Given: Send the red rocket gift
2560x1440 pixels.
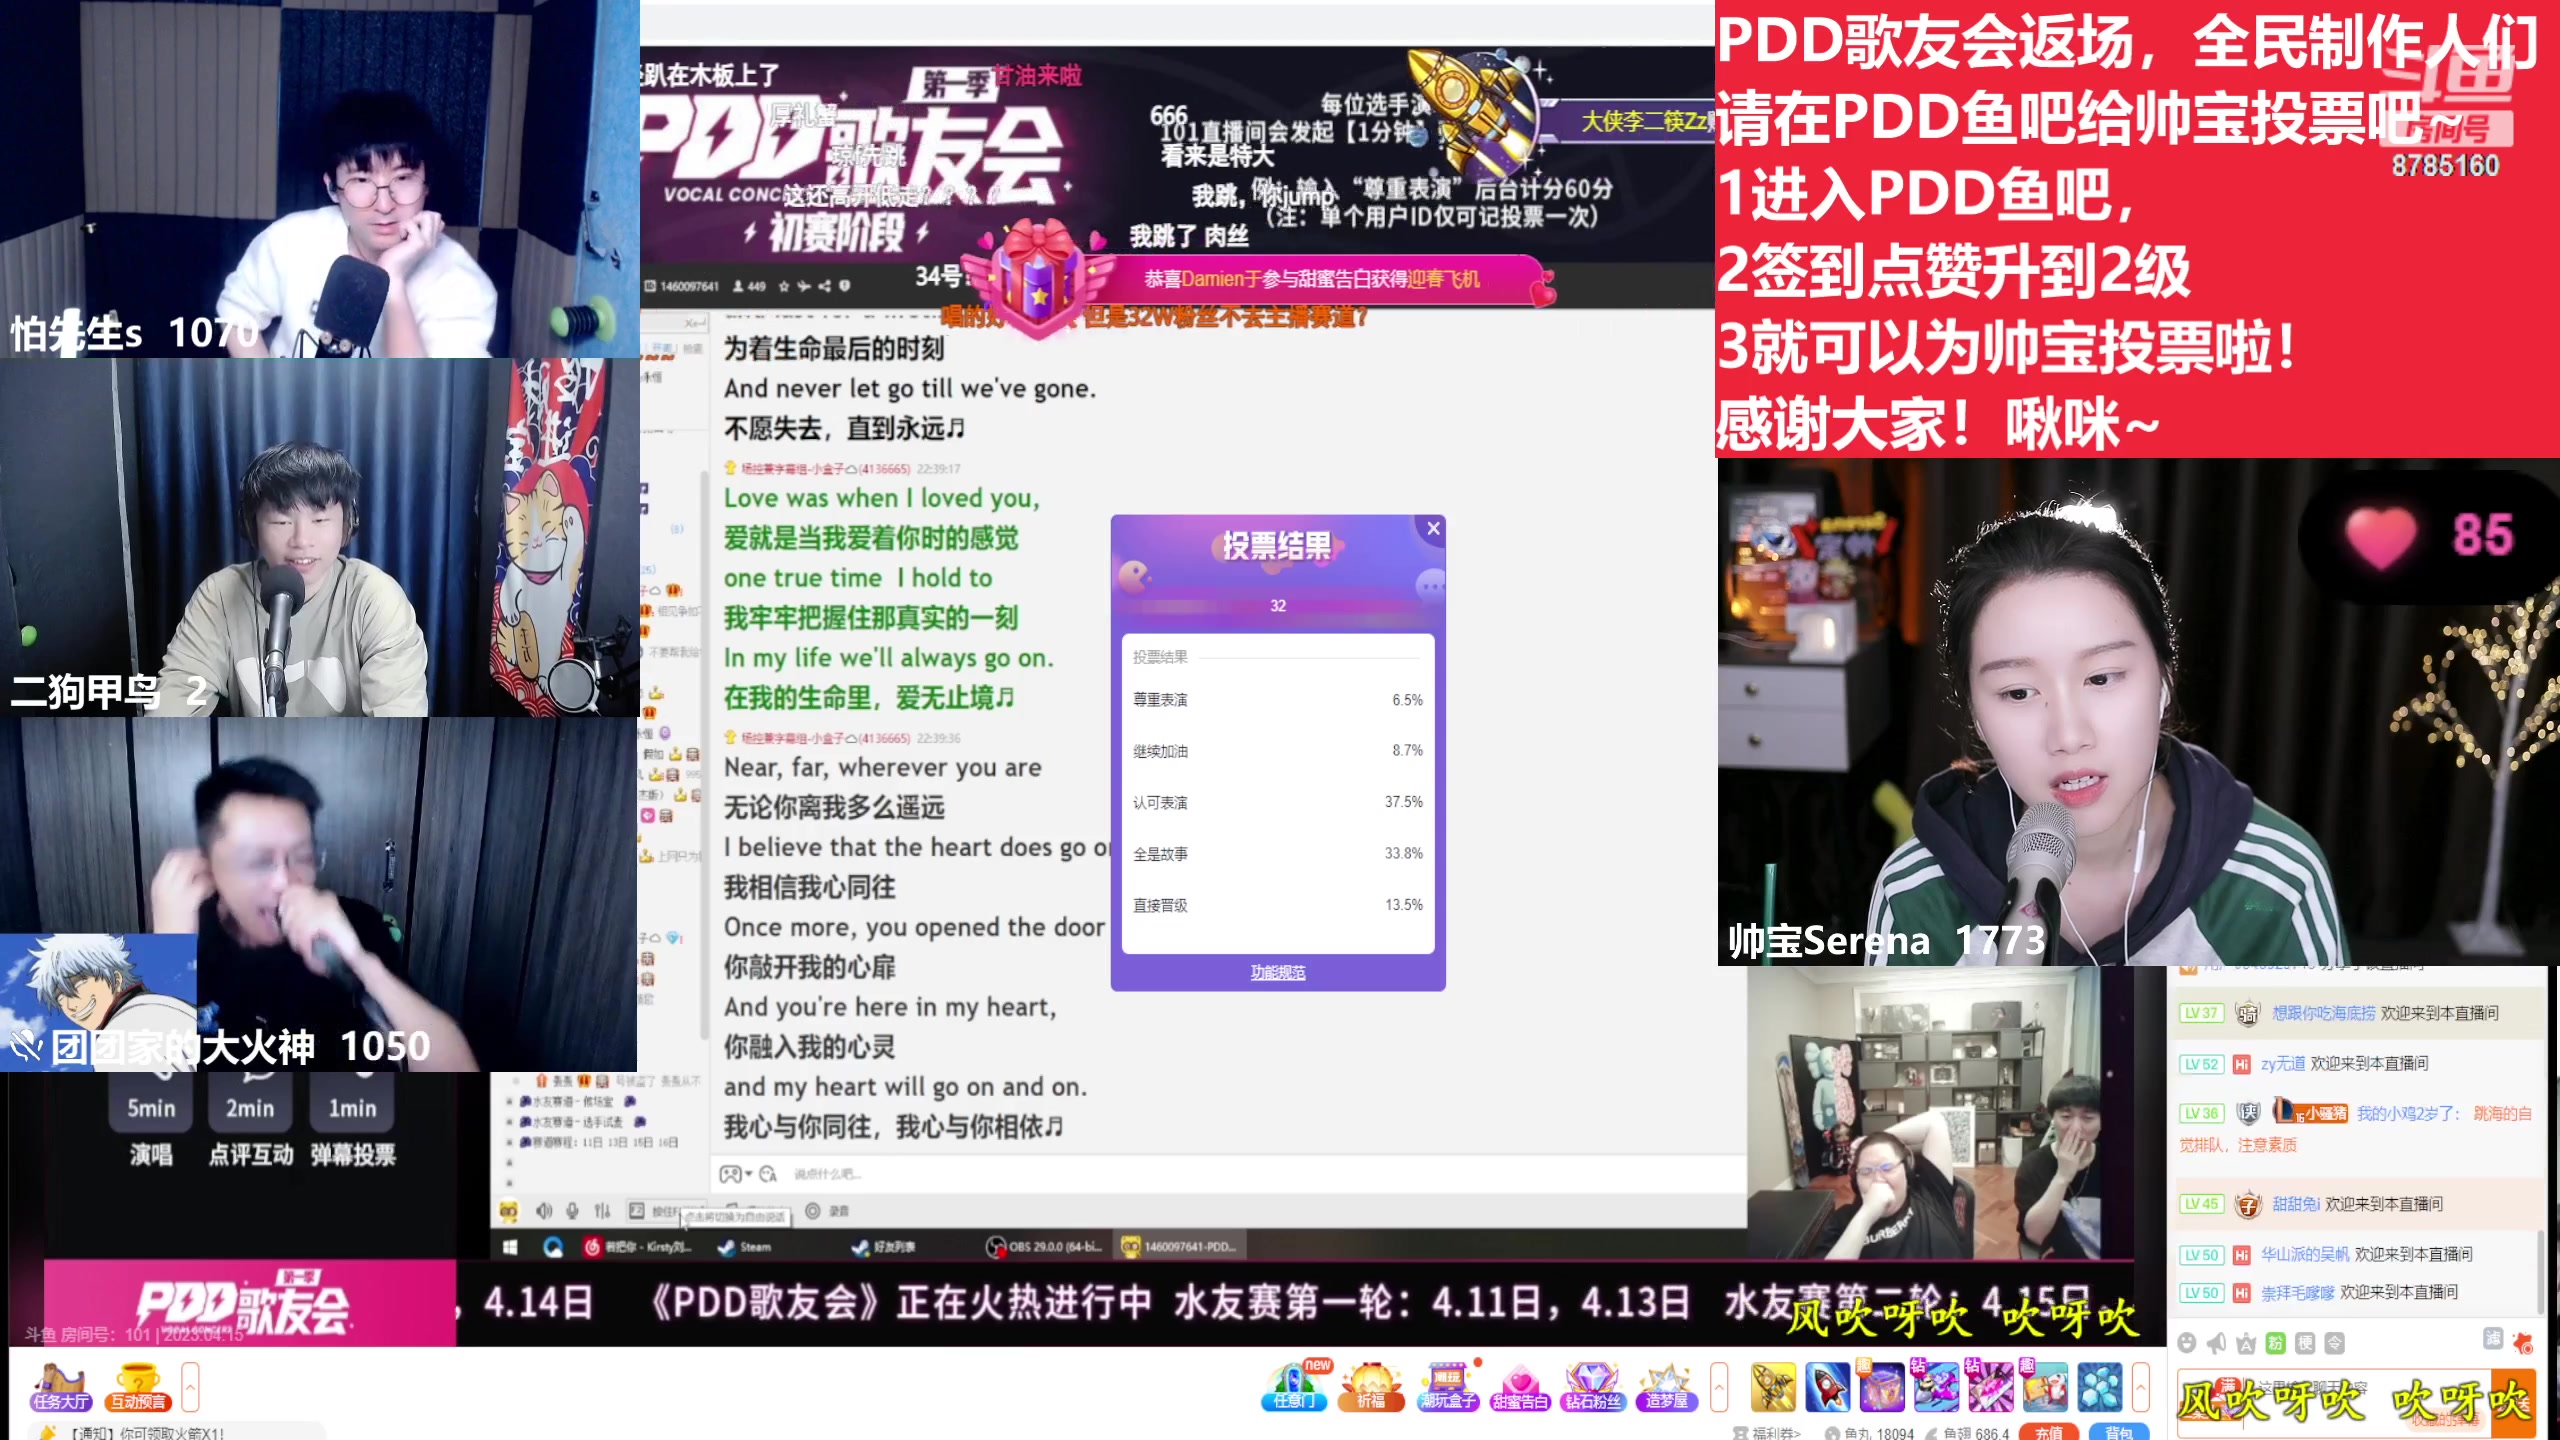Looking at the screenshot, I should click(x=1827, y=1387).
